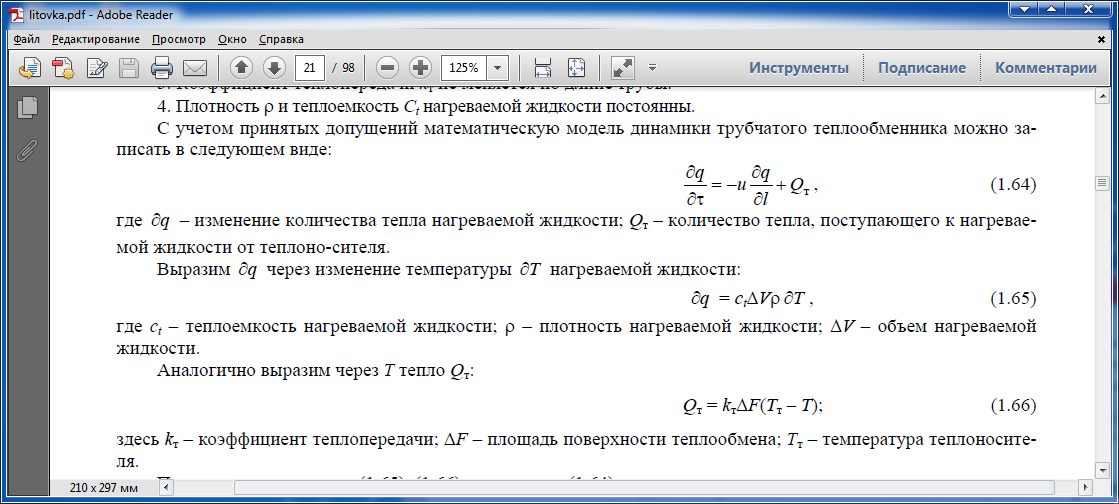Open the Редактирование menu
The height and width of the screenshot is (504, 1119).
tap(96, 39)
